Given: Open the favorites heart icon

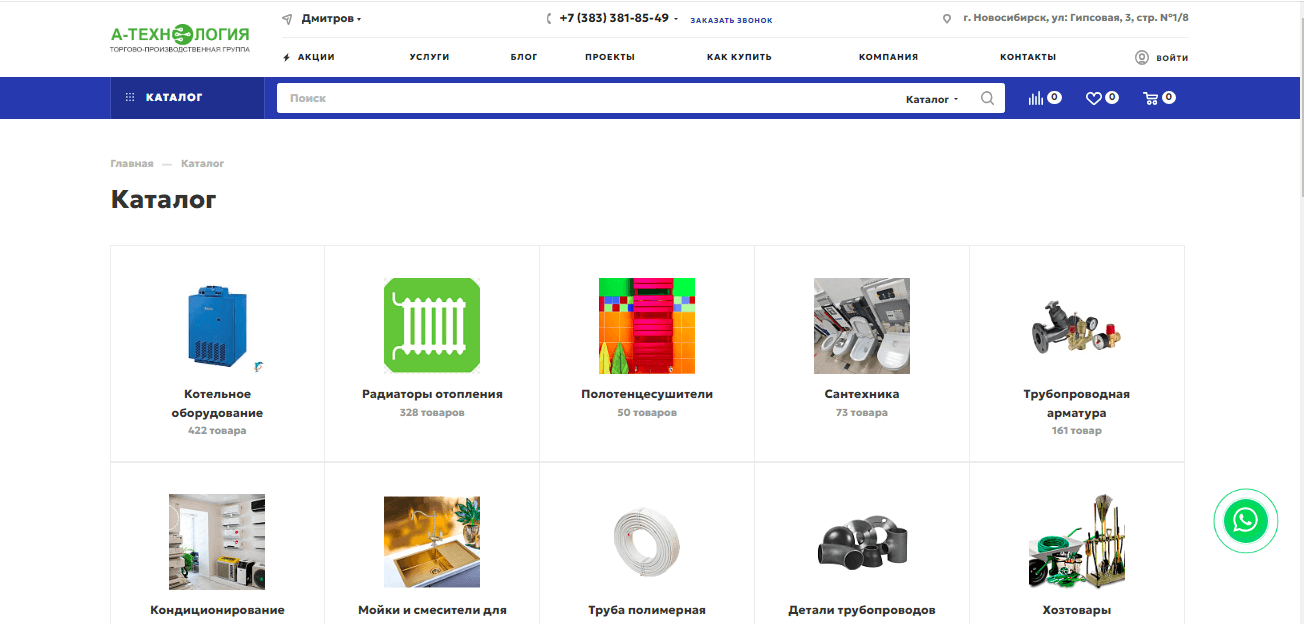Looking at the screenshot, I should click(x=1093, y=98).
